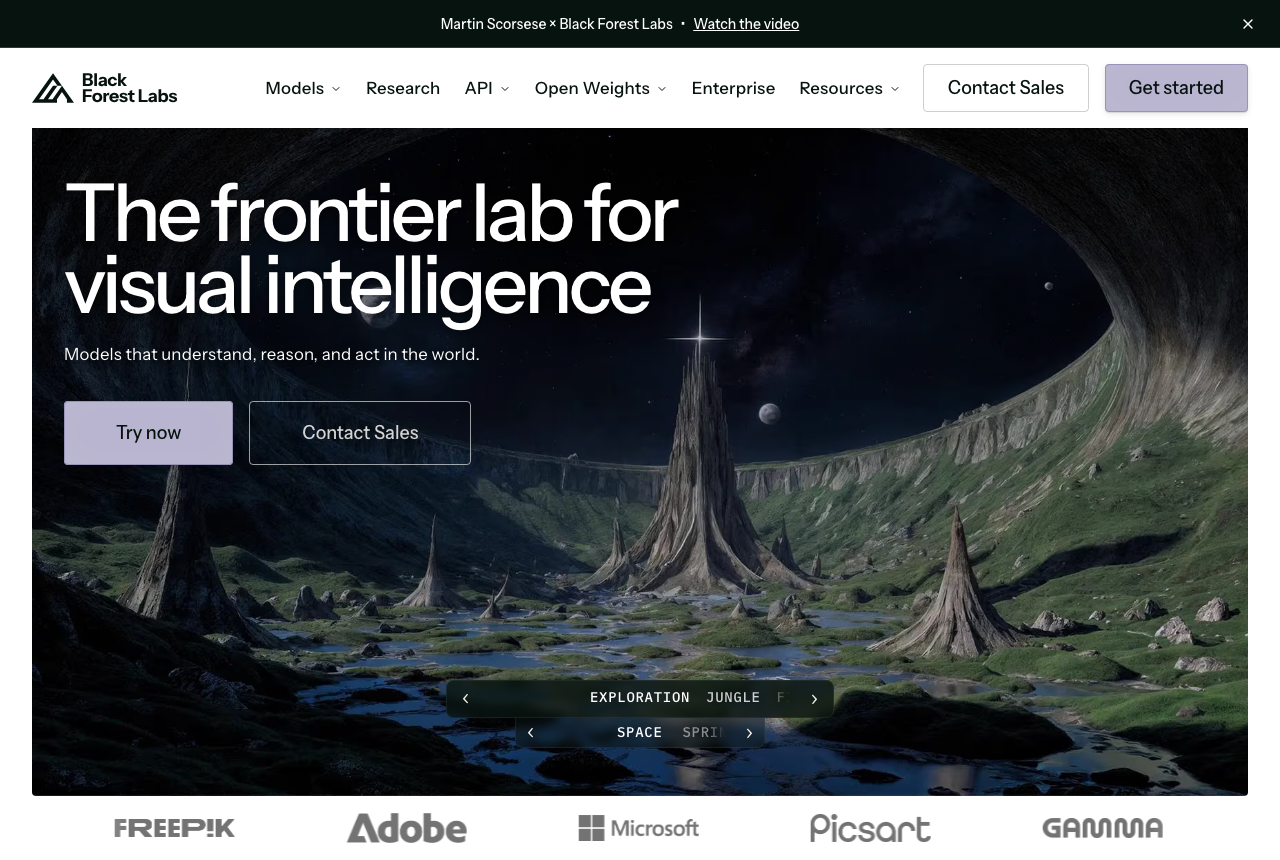Dismiss the announcement banner with X icon

(1248, 24)
